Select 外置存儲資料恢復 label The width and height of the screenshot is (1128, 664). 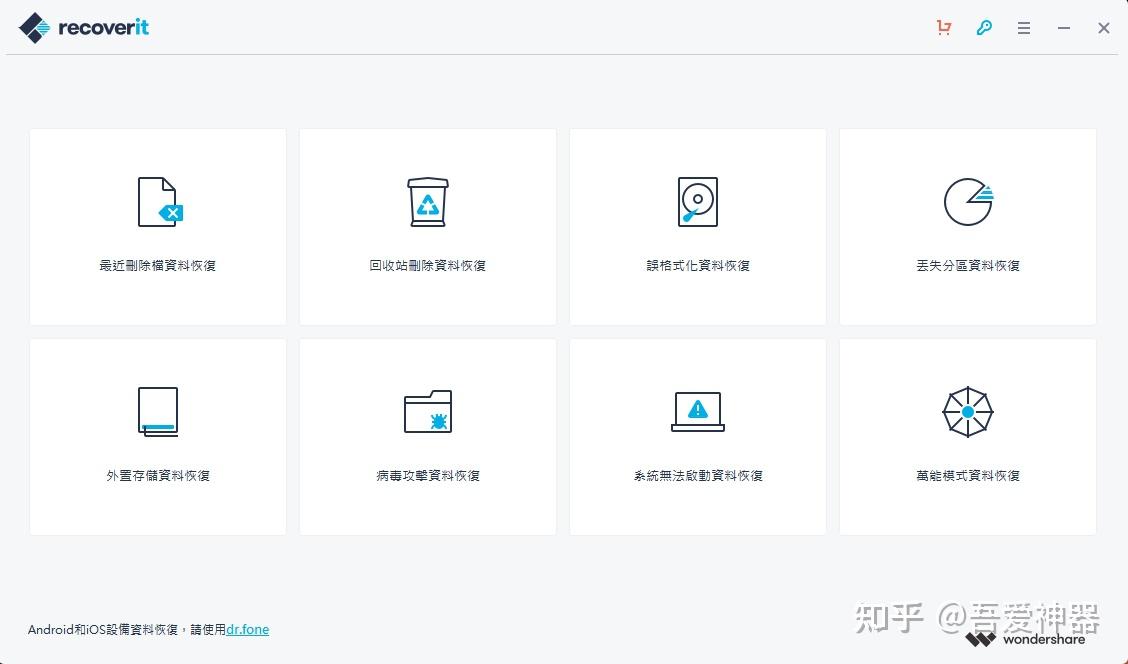(x=158, y=476)
